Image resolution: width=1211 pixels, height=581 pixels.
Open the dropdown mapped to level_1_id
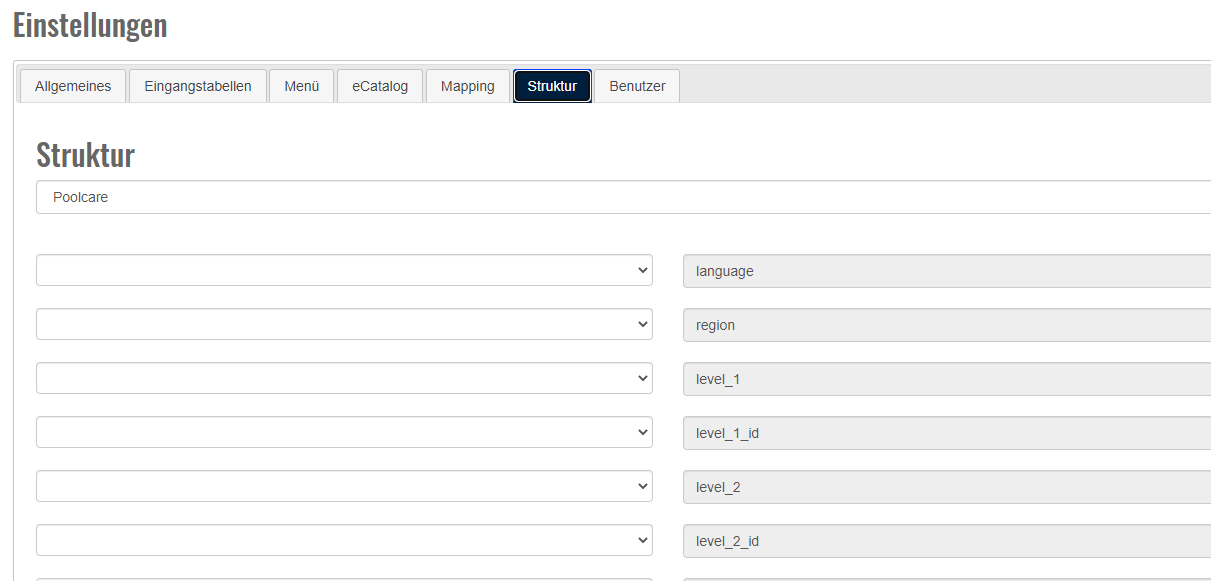coord(344,432)
